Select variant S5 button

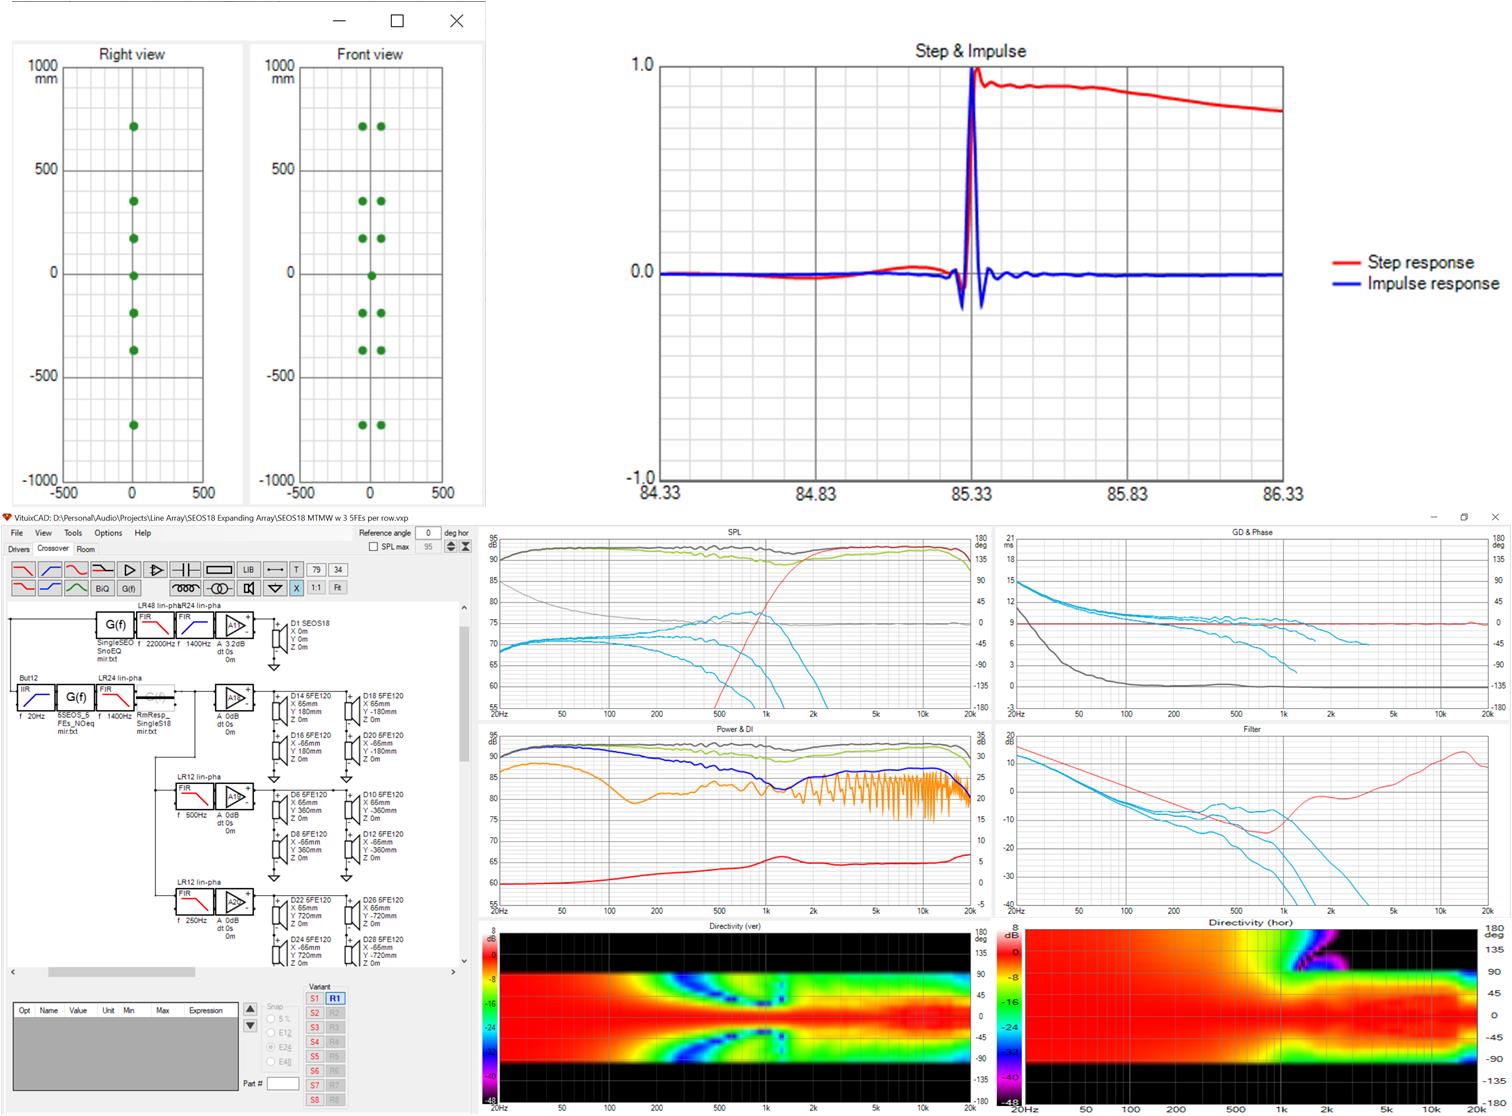coord(314,1056)
